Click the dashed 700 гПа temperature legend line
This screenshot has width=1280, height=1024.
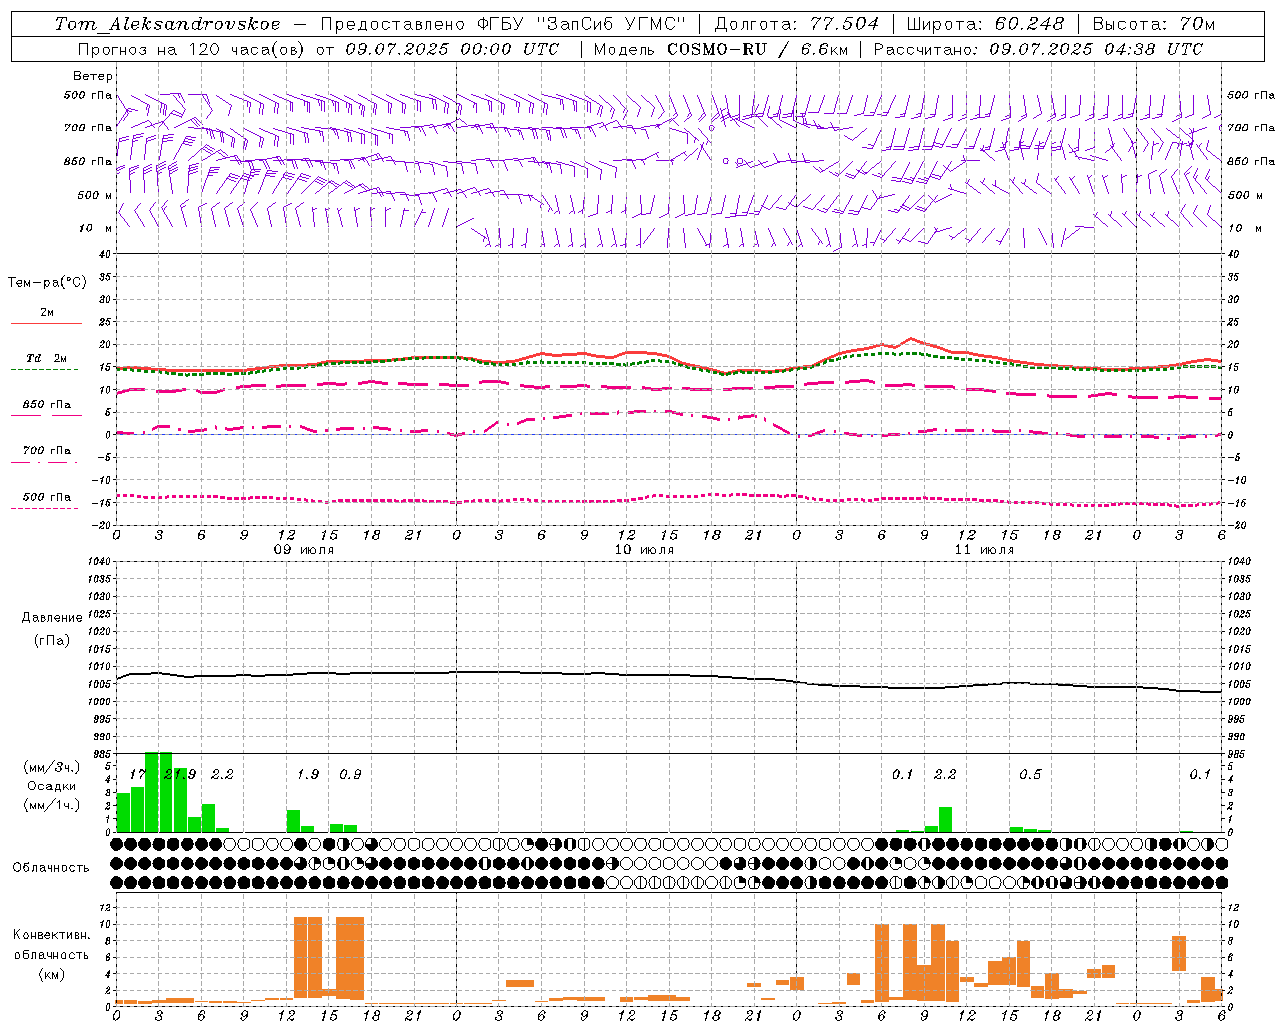pos(44,462)
